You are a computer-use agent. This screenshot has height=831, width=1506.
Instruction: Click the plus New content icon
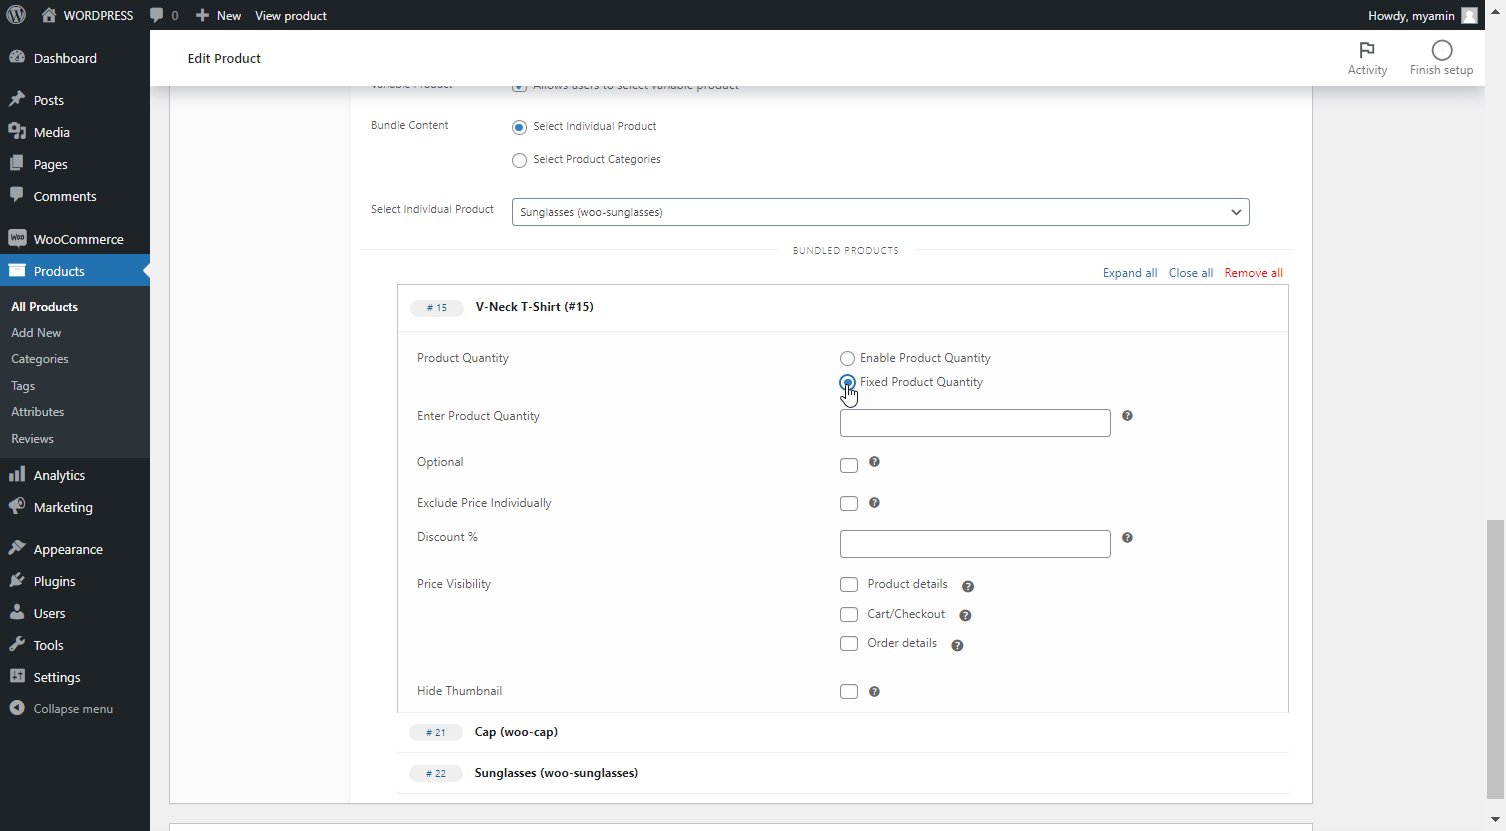tap(202, 15)
